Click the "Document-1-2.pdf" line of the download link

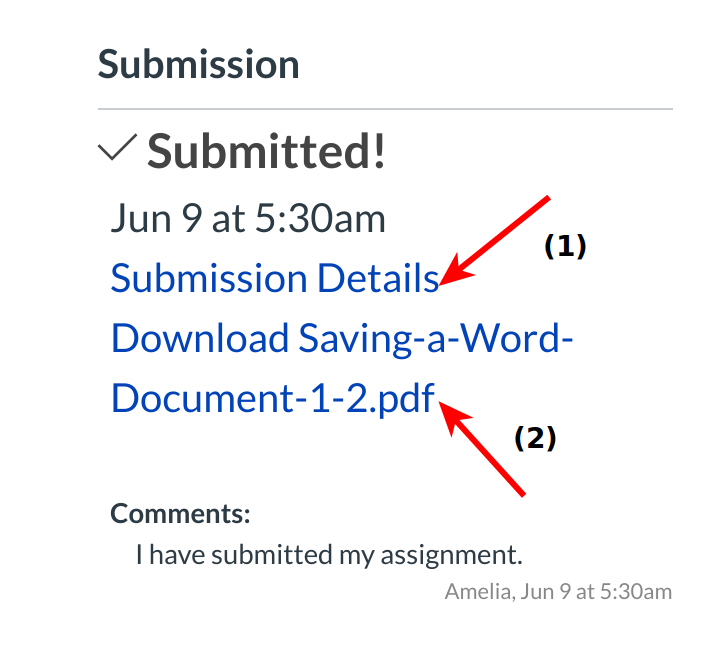coord(272,398)
